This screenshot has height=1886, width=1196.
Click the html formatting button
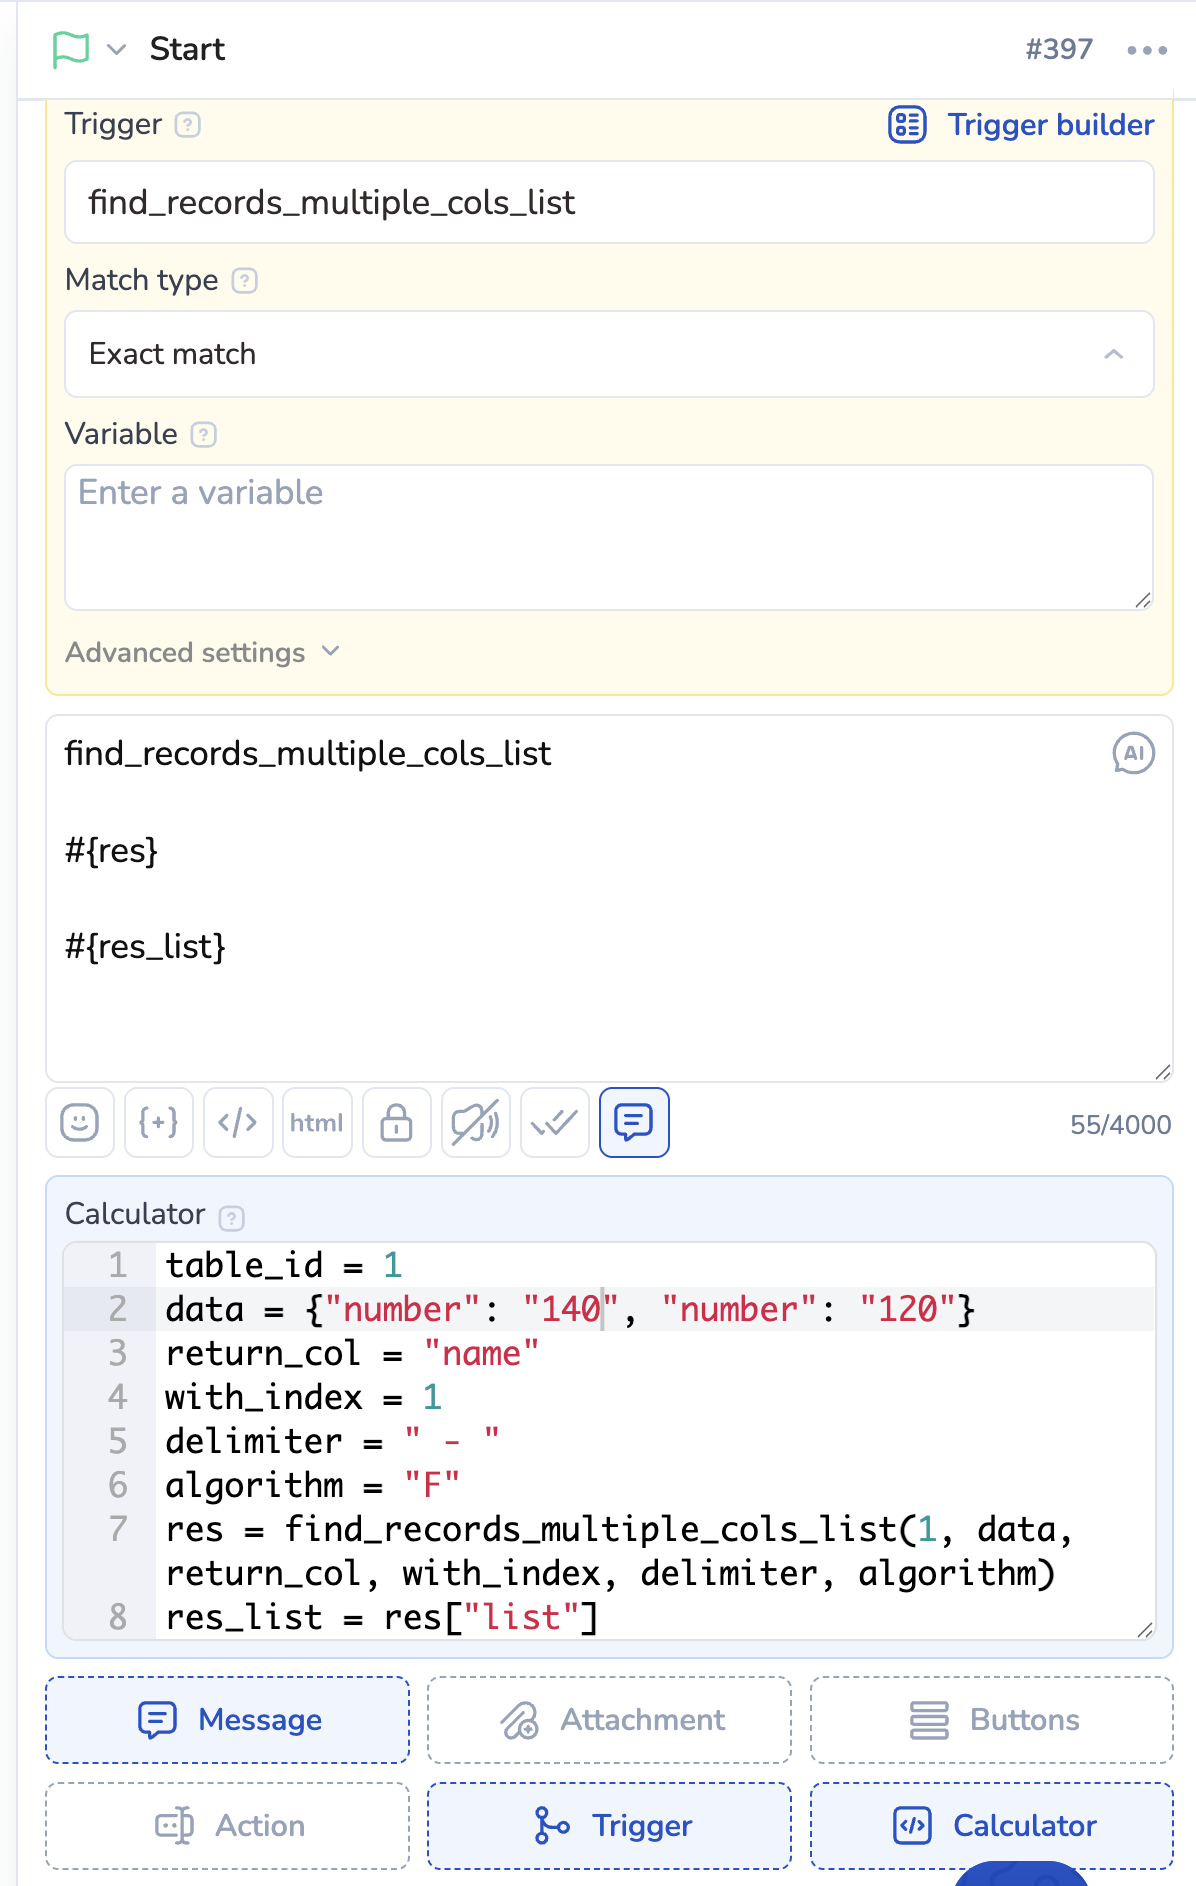(317, 1123)
